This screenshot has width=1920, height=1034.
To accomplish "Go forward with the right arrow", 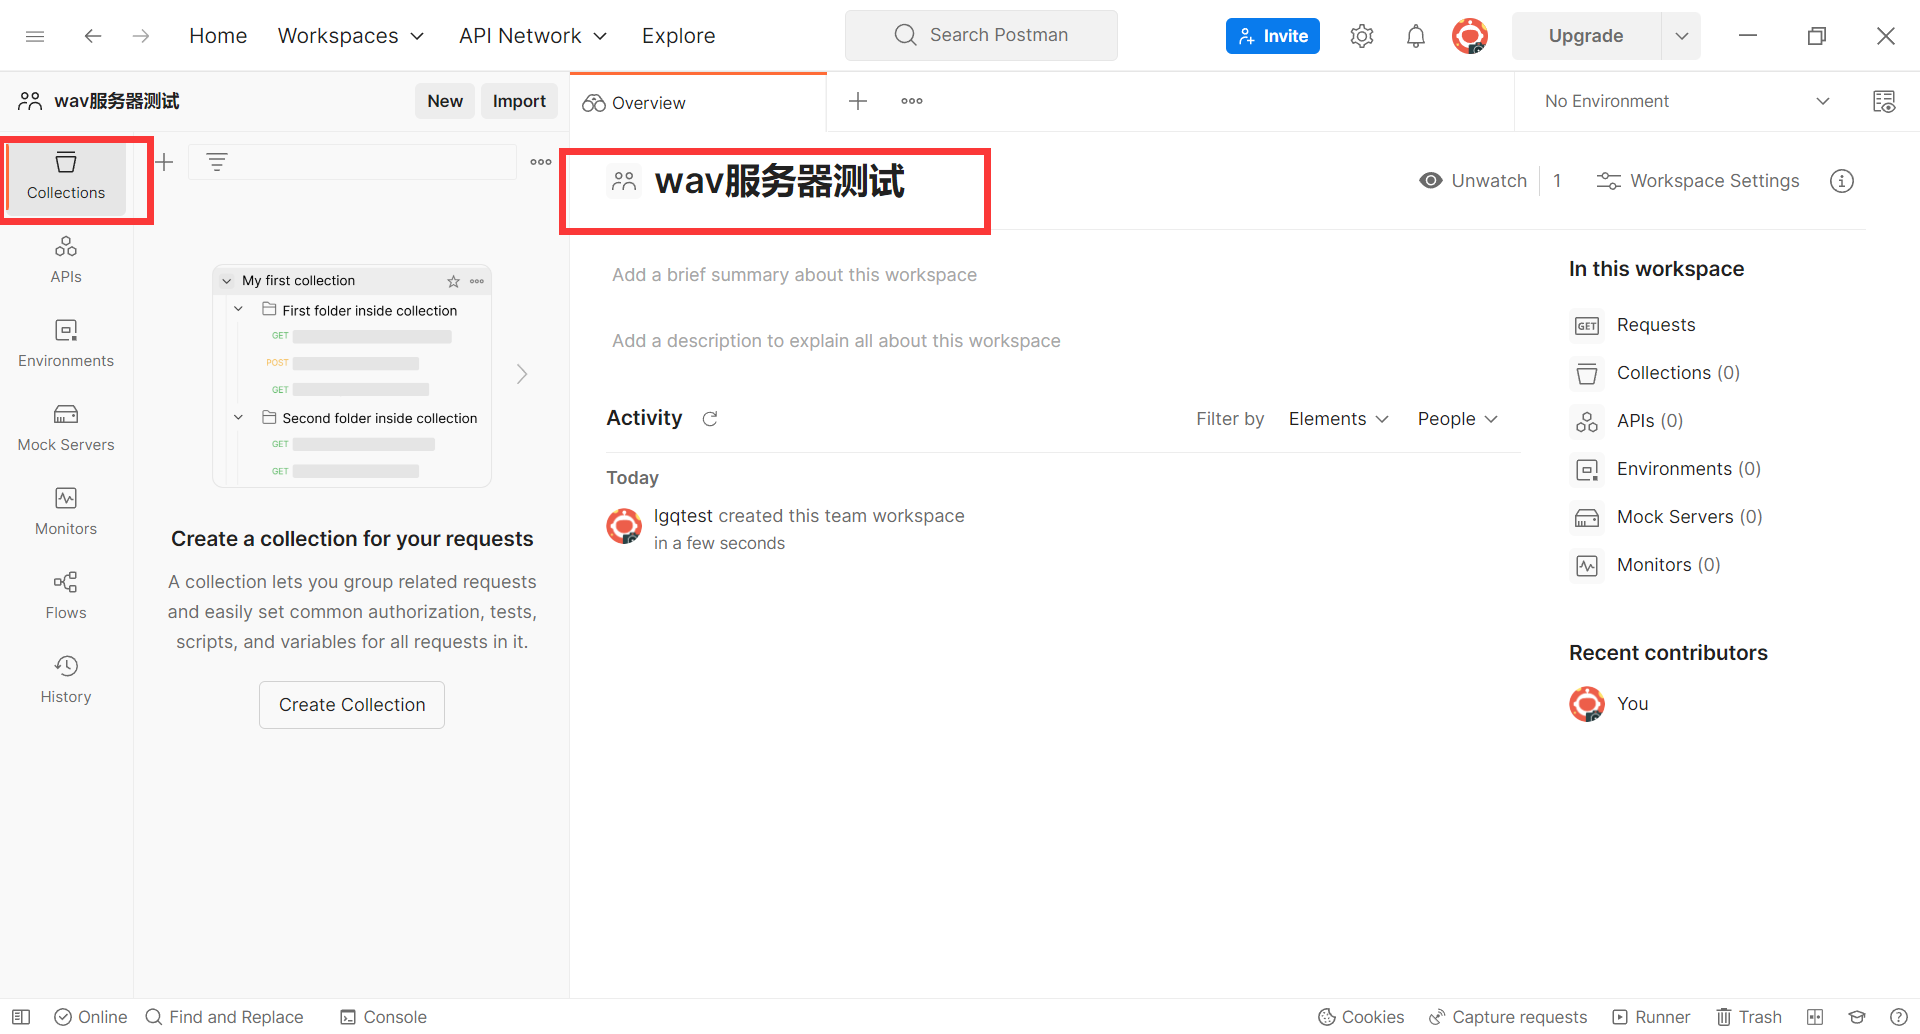I will (141, 36).
